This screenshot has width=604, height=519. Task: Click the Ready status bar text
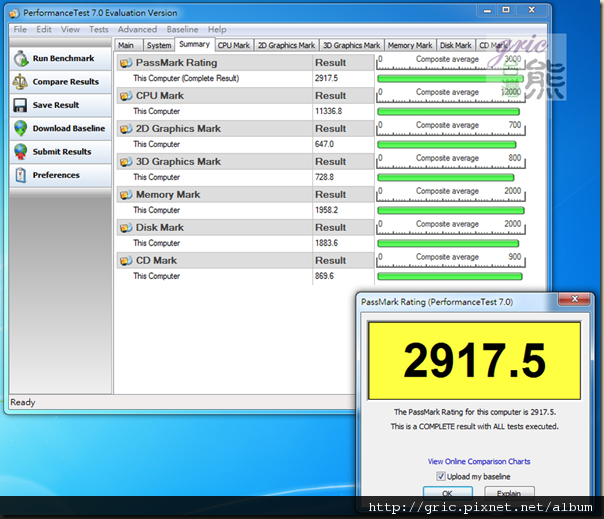pyautogui.click(x=23, y=402)
